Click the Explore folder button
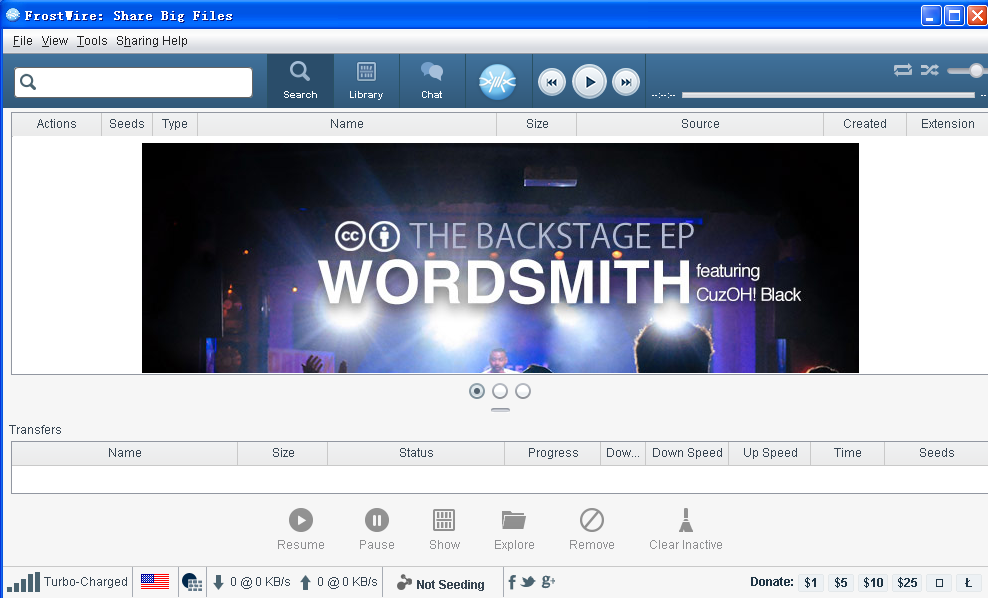 tap(514, 529)
